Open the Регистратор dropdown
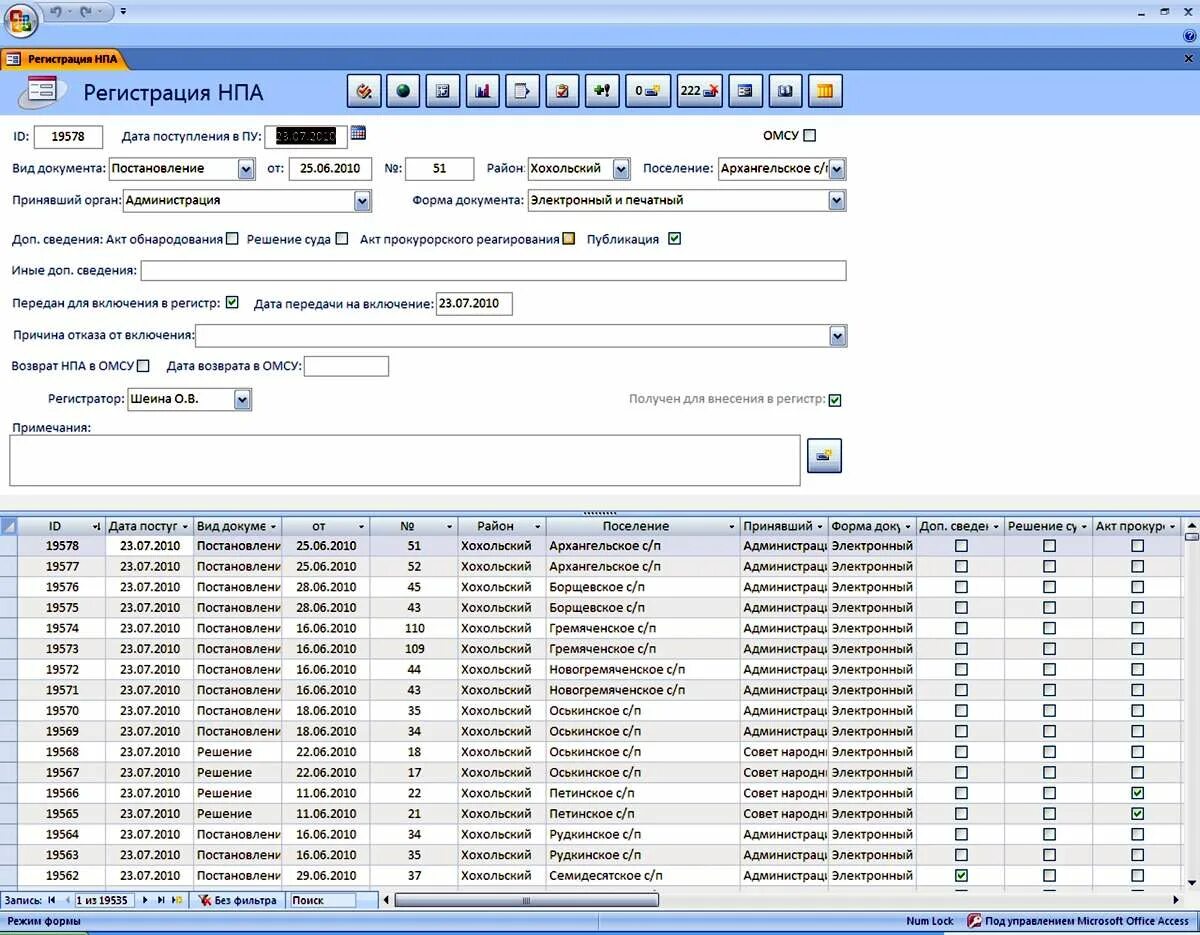 click(x=242, y=400)
